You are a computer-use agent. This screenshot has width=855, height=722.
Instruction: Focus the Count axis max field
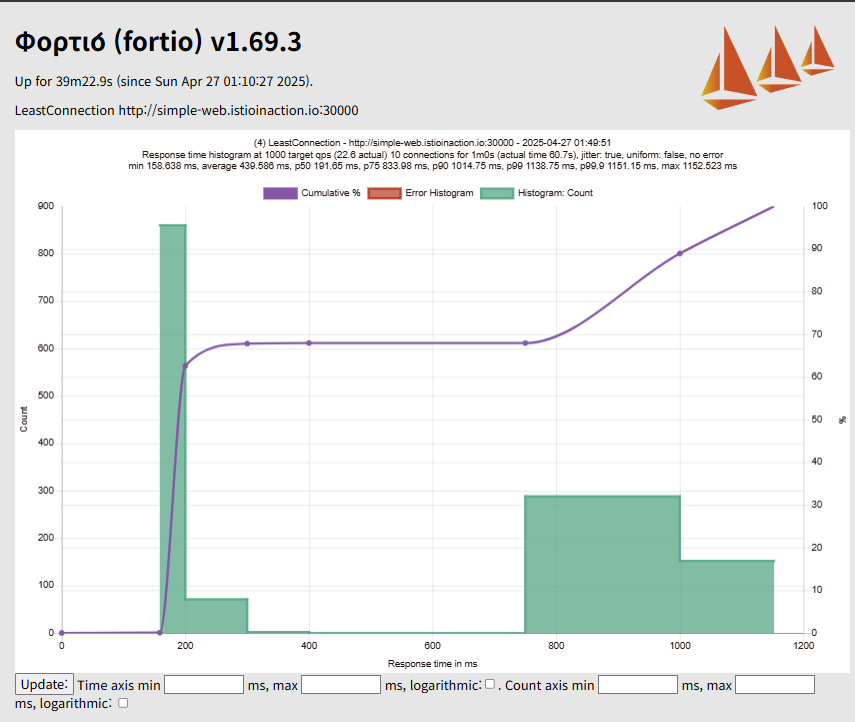[775, 684]
